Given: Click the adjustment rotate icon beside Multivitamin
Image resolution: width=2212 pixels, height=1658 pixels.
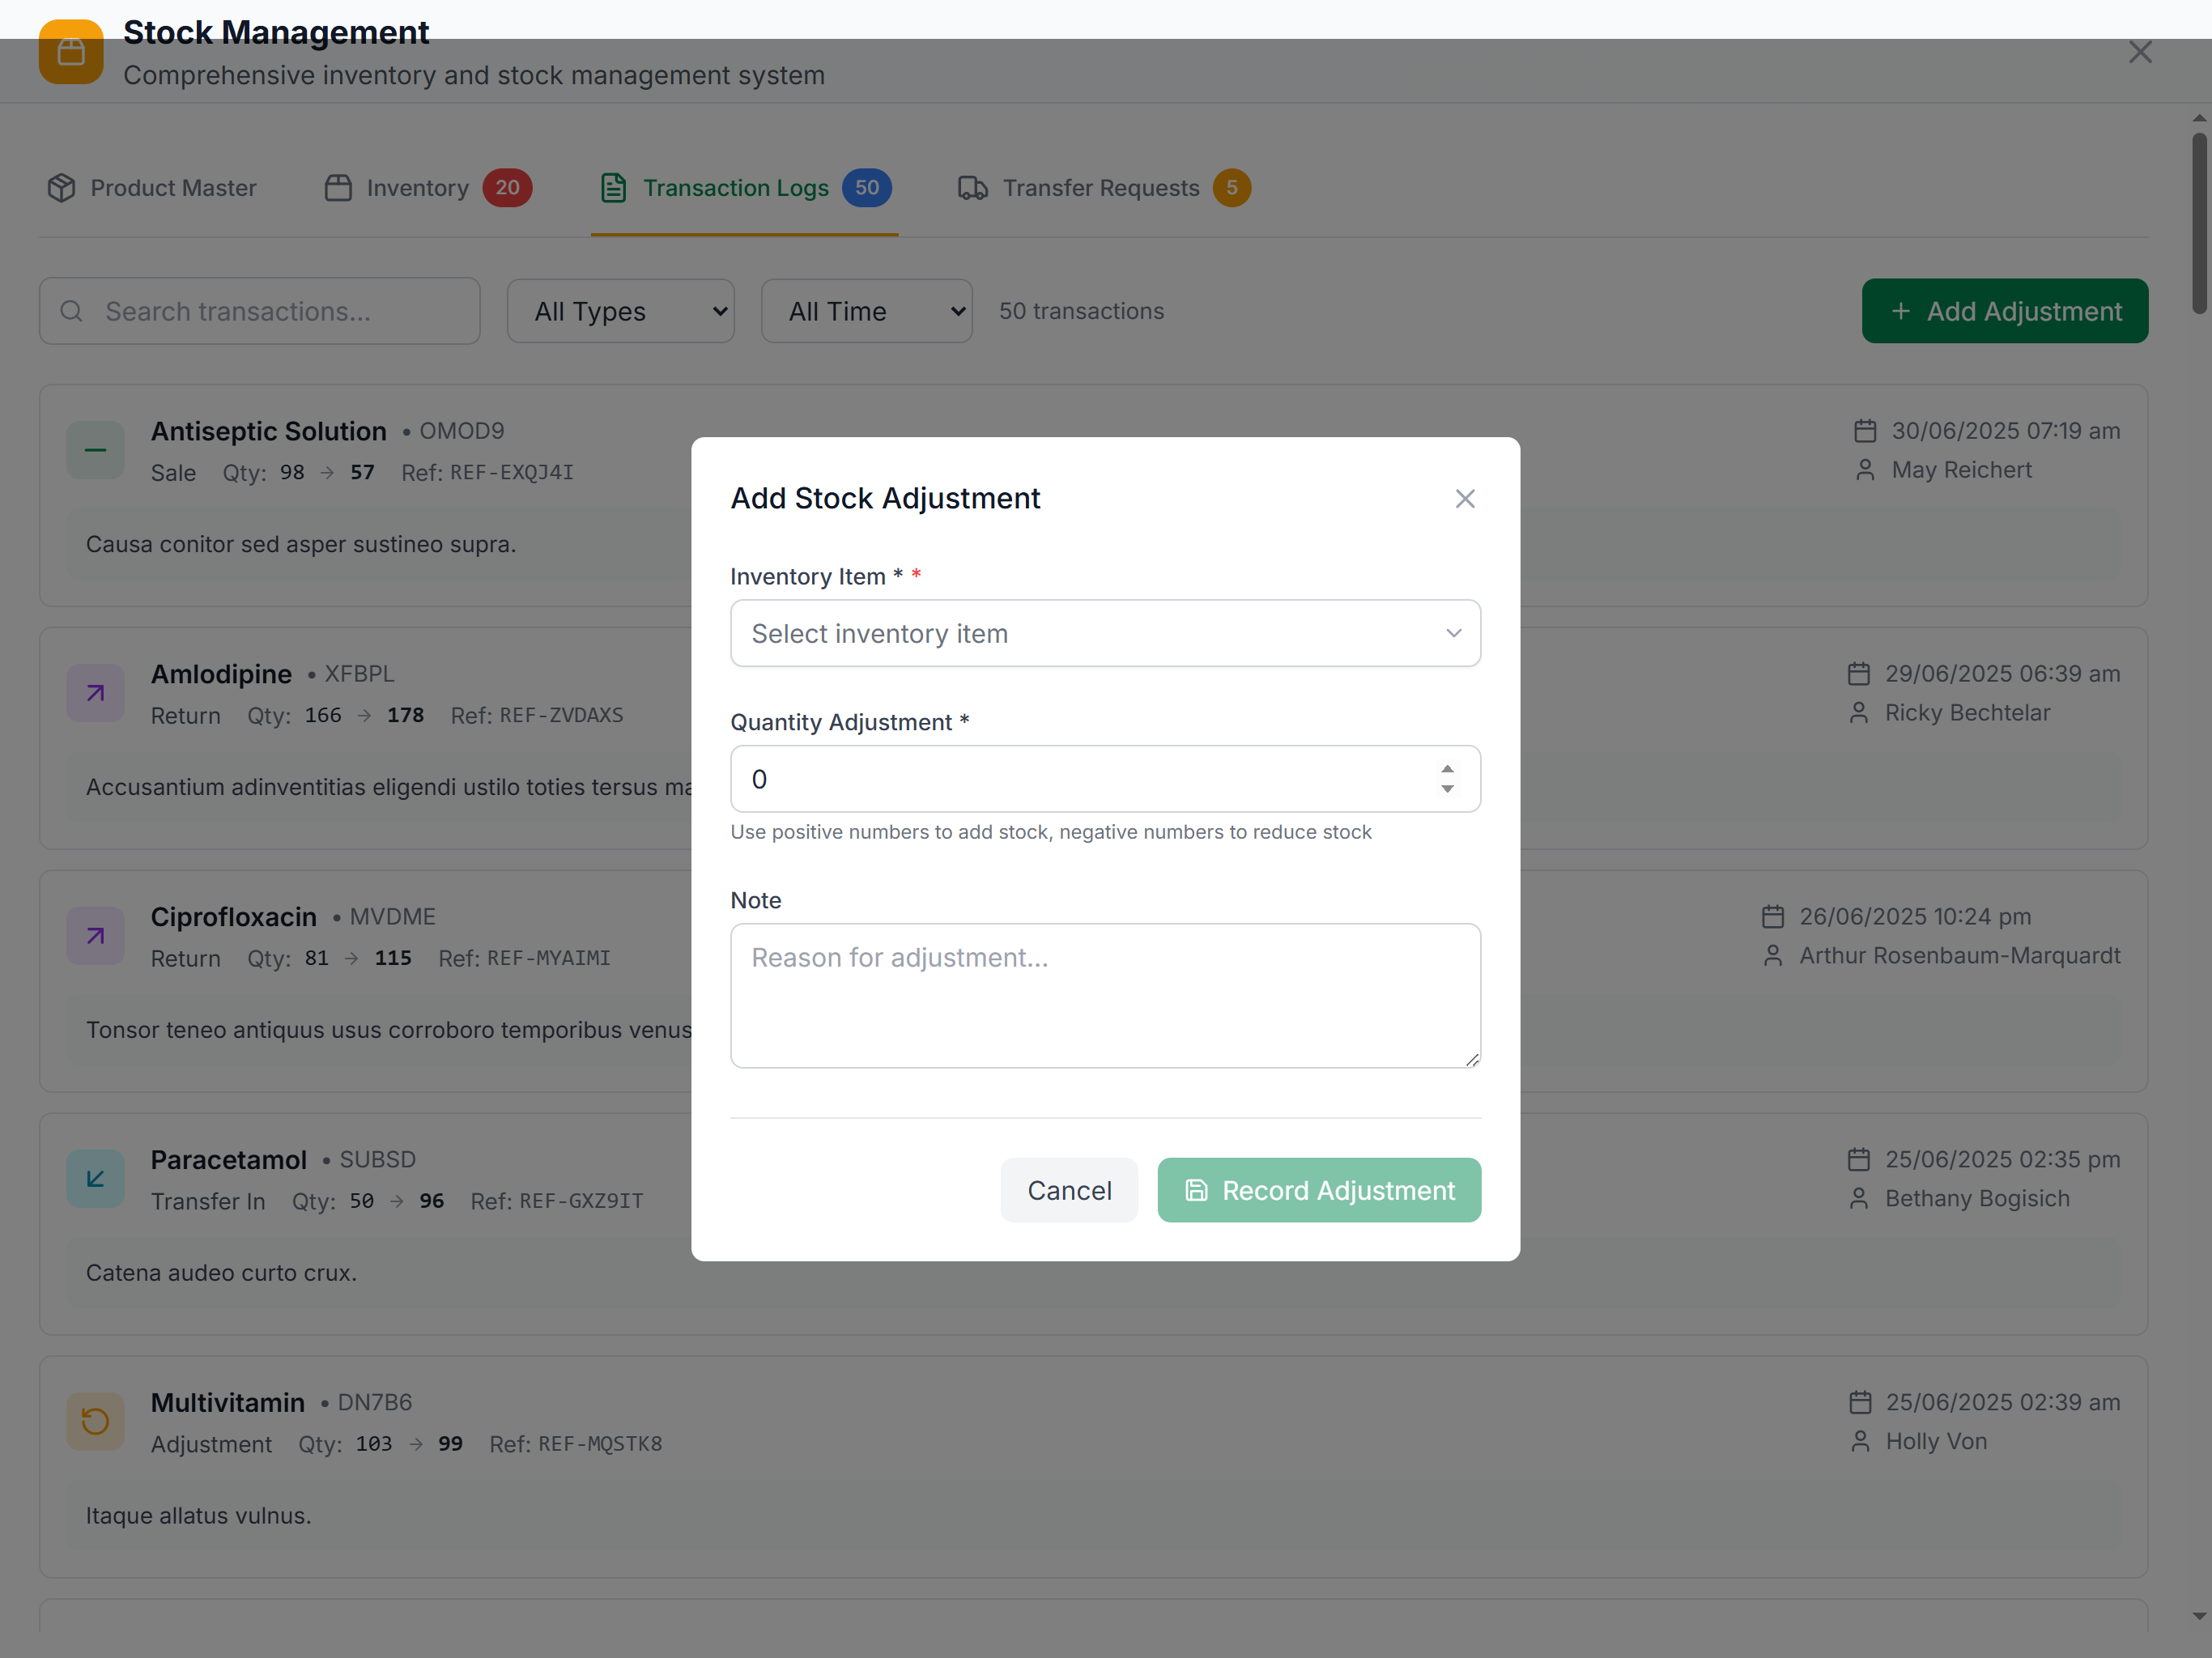Looking at the screenshot, I should point(95,1421).
